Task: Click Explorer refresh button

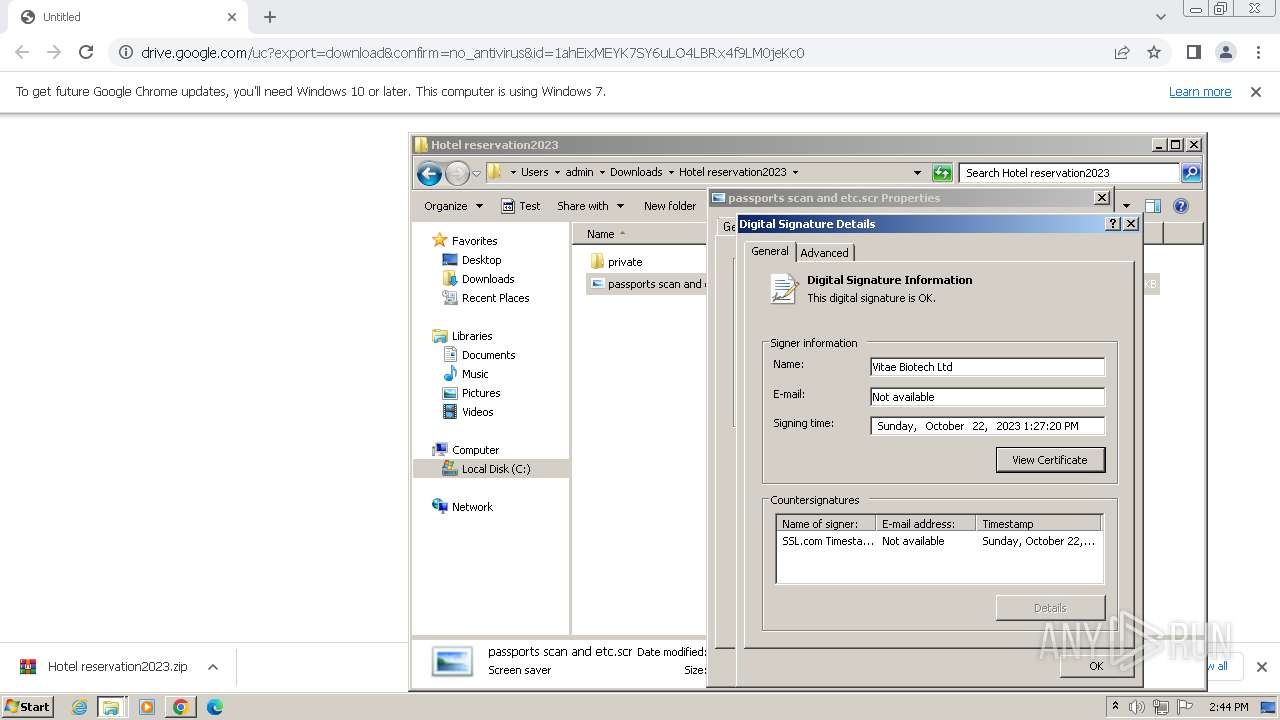Action: (x=941, y=173)
